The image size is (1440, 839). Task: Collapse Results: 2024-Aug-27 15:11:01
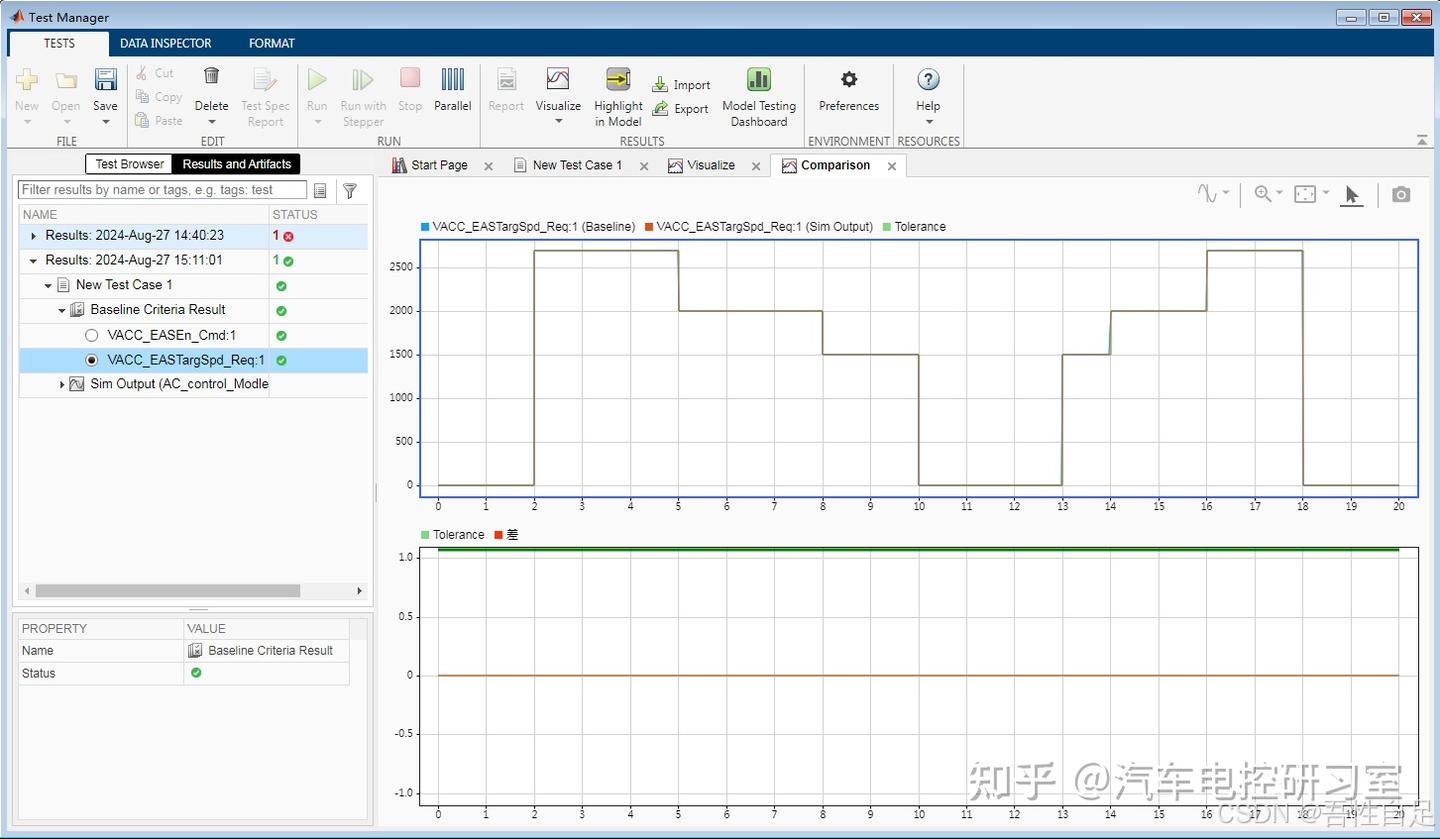(x=34, y=260)
